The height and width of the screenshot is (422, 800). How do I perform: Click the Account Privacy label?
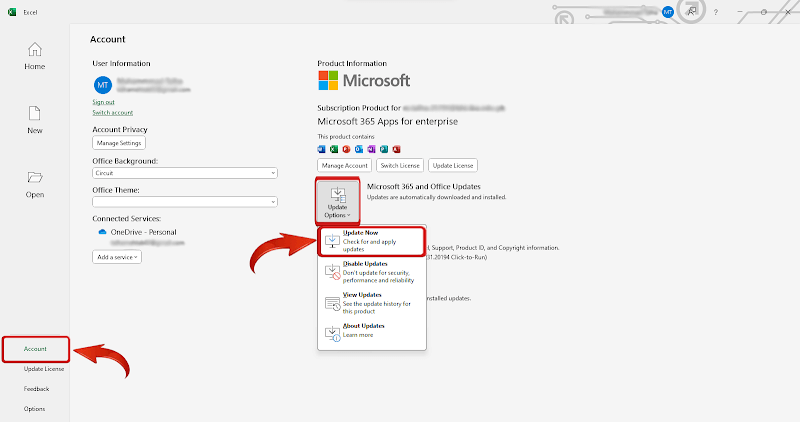click(120, 130)
